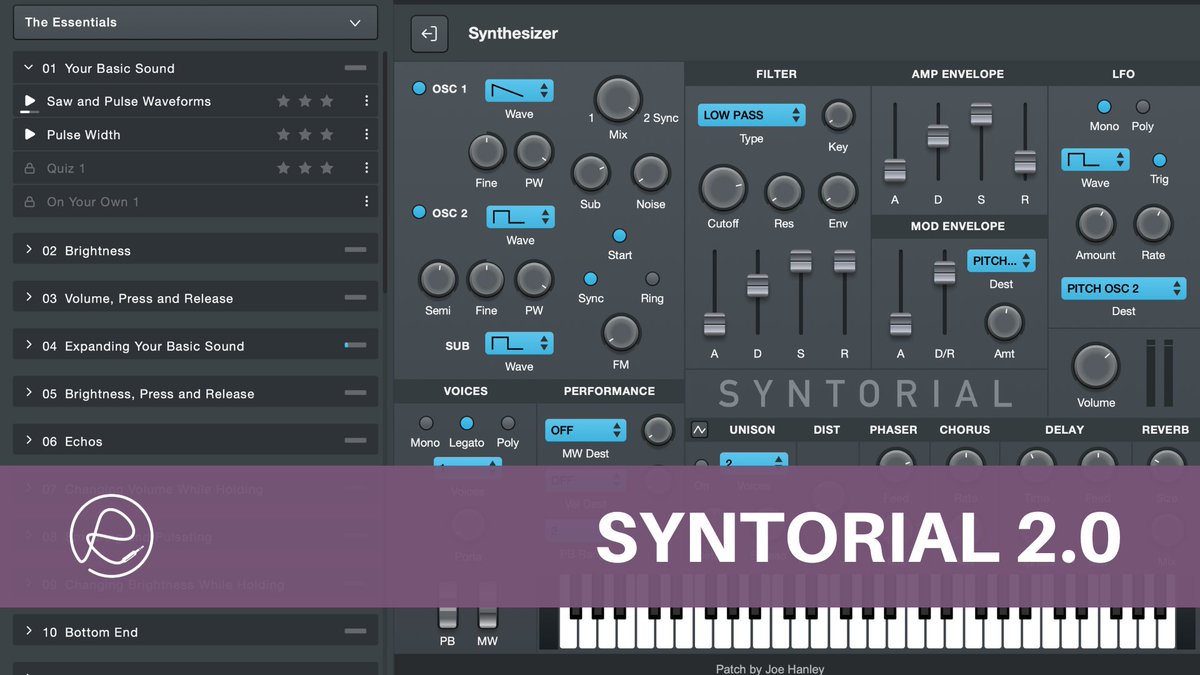Click the PB pitch bend wheel
Image resolution: width=1200 pixels, height=675 pixels.
pos(447,605)
